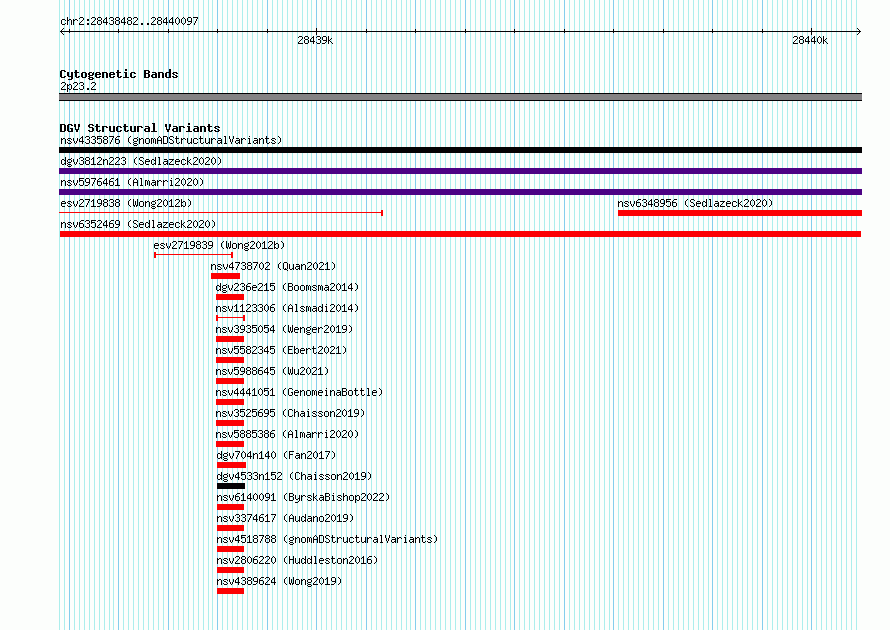890x630 pixels.
Task: Click red bar under nsv4738702
Action: point(225,276)
